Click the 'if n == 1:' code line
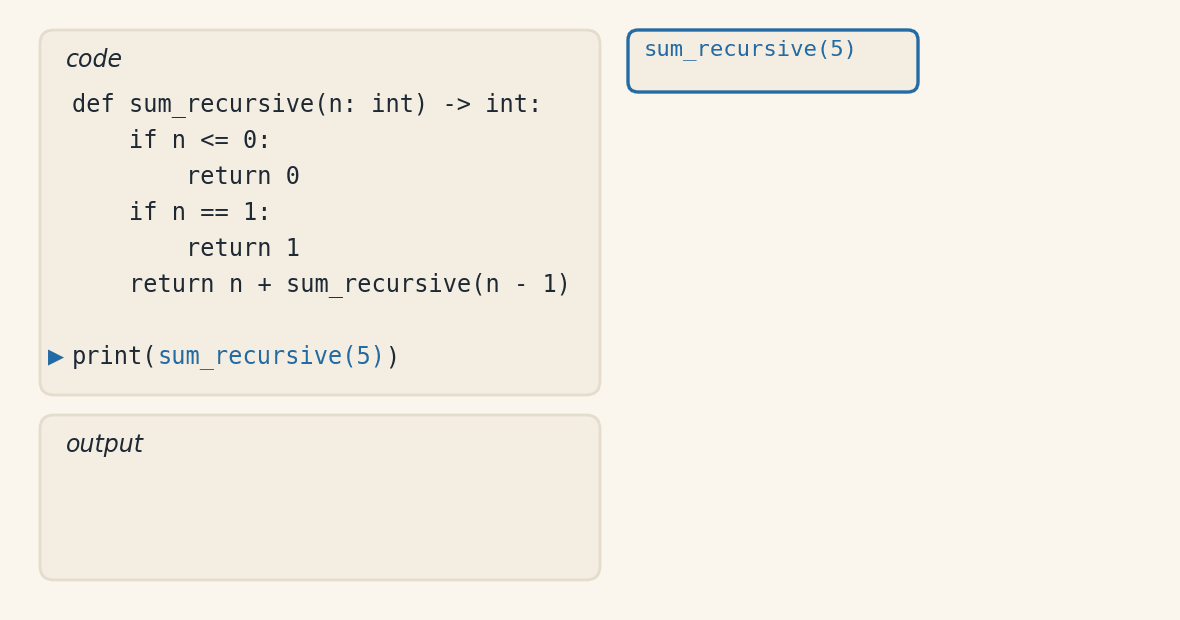This screenshot has height=620, width=1180. click(199, 212)
